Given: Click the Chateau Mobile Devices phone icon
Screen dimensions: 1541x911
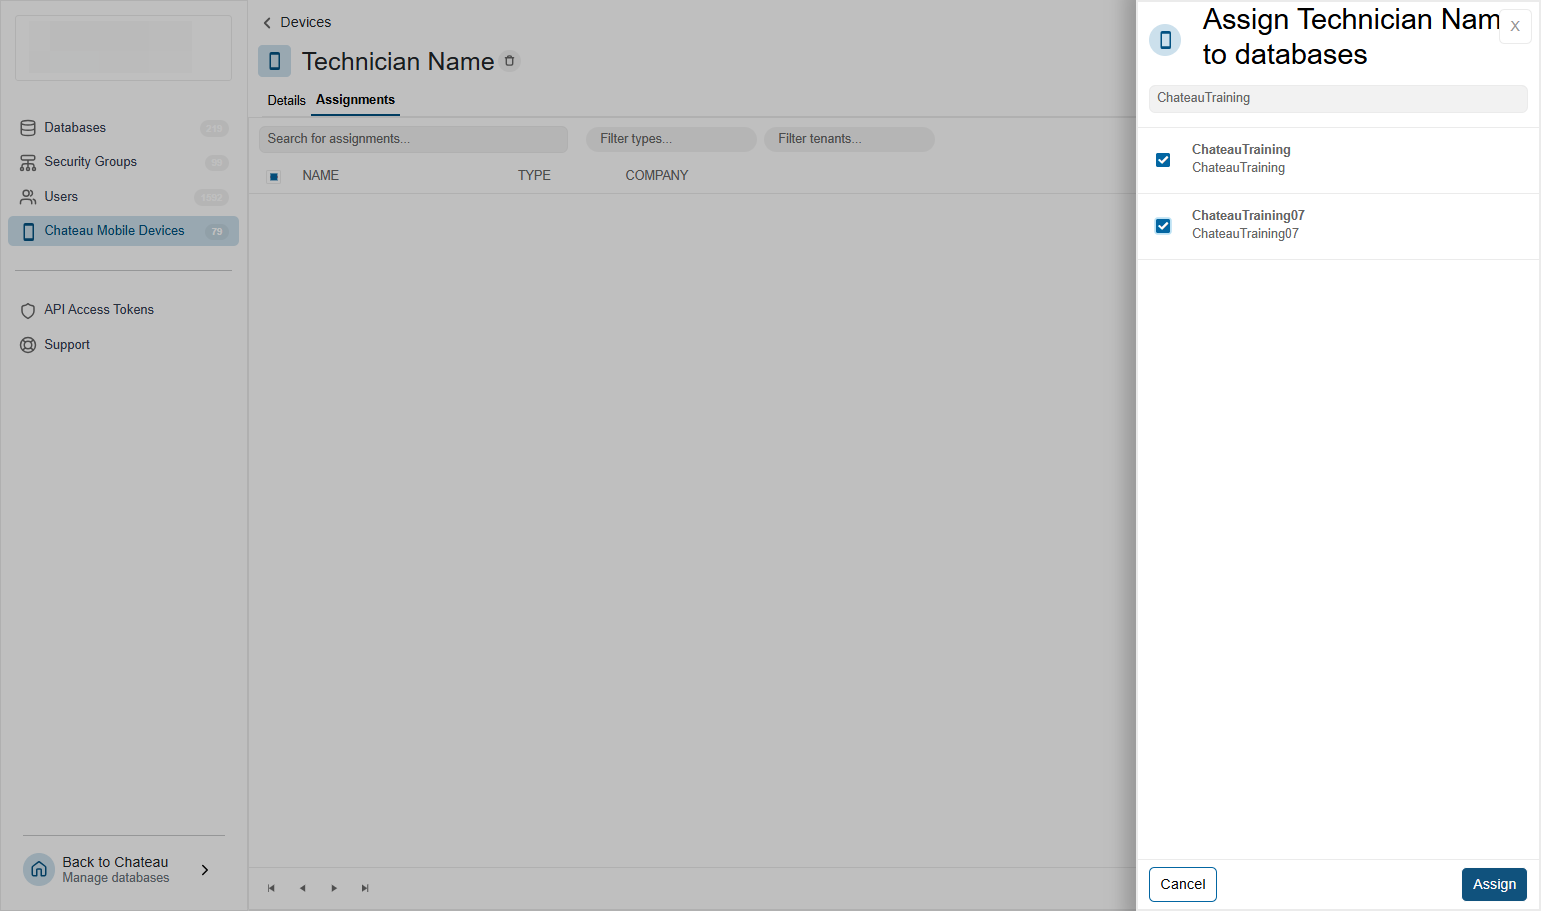Looking at the screenshot, I should (28, 231).
